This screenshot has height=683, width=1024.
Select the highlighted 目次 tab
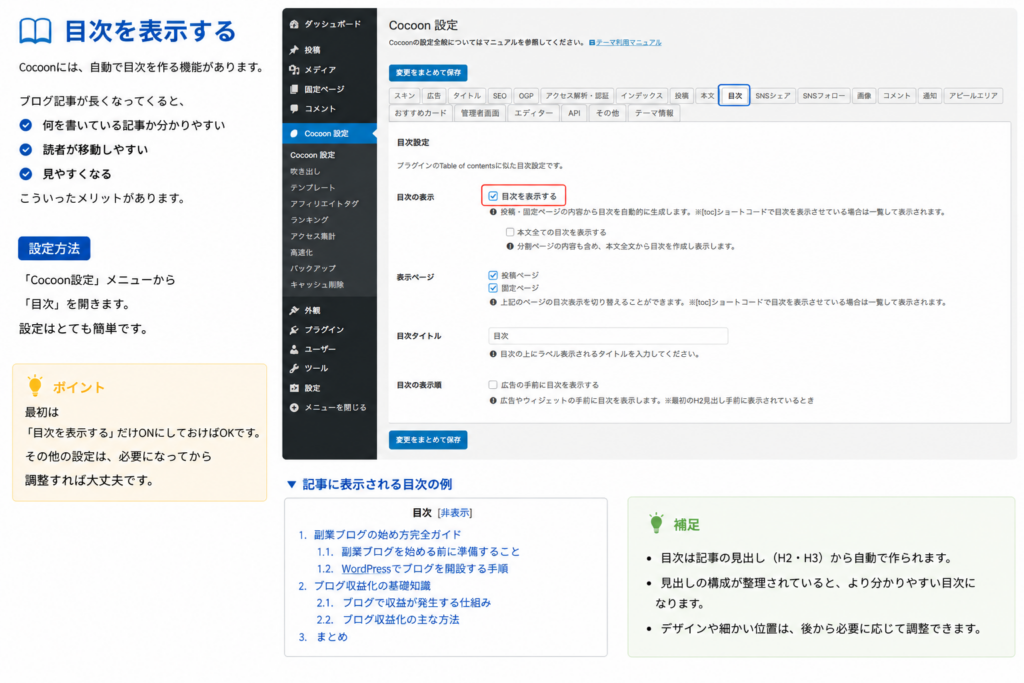click(x=735, y=95)
